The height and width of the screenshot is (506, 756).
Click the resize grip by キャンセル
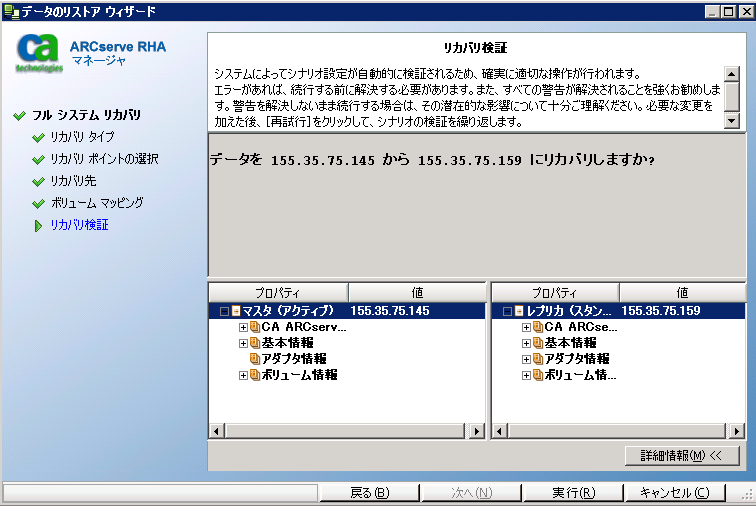747,493
